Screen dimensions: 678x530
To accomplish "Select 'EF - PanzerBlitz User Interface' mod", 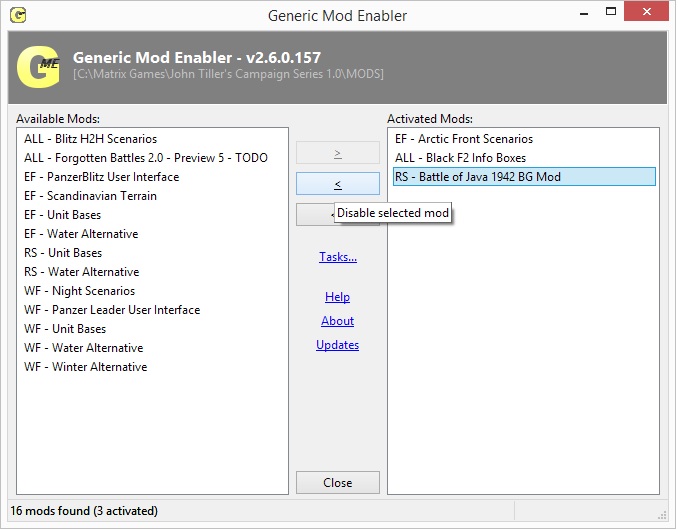I will click(102, 177).
